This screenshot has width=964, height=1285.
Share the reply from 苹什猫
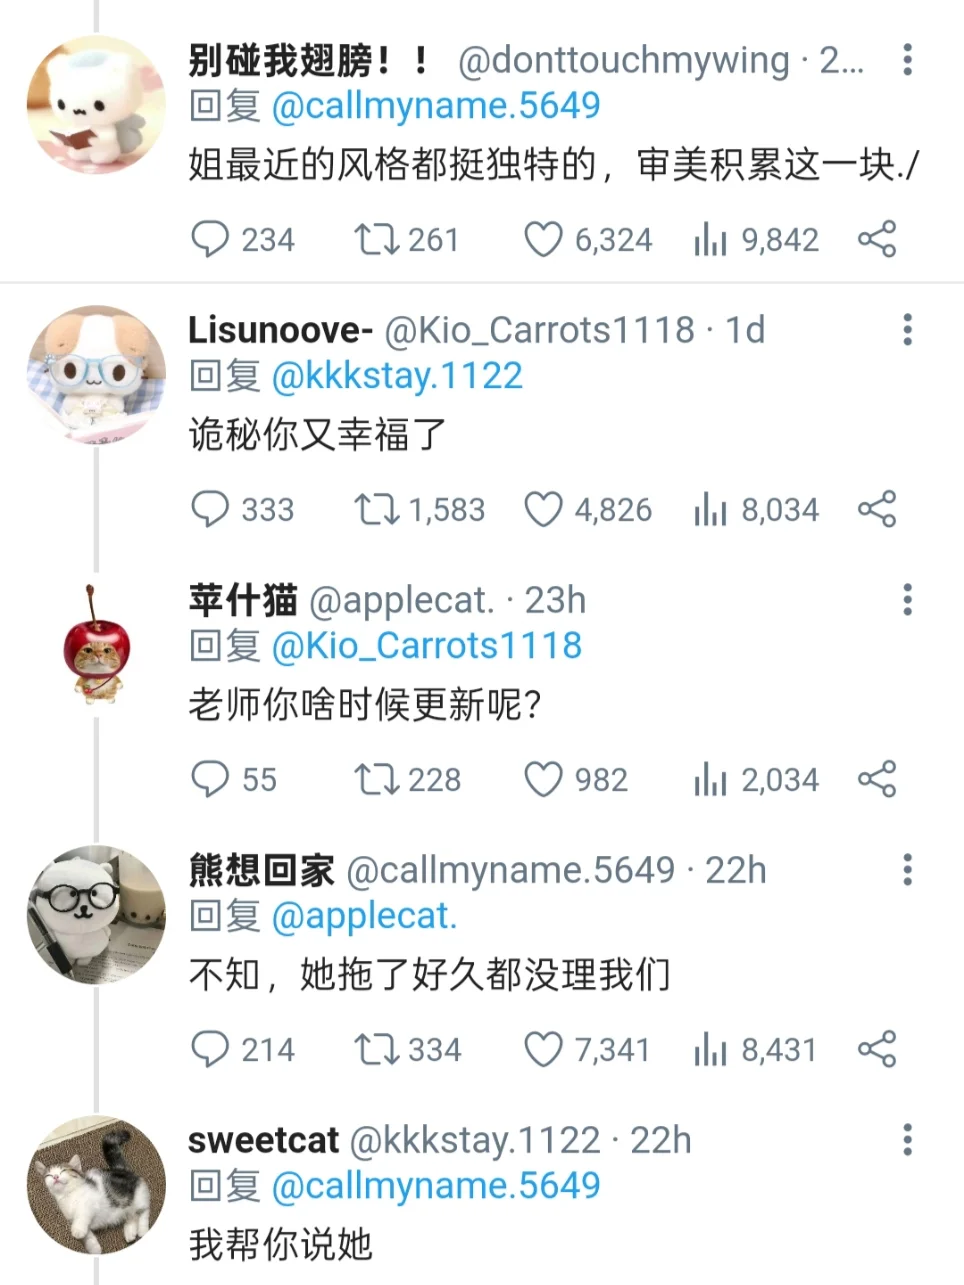877,780
